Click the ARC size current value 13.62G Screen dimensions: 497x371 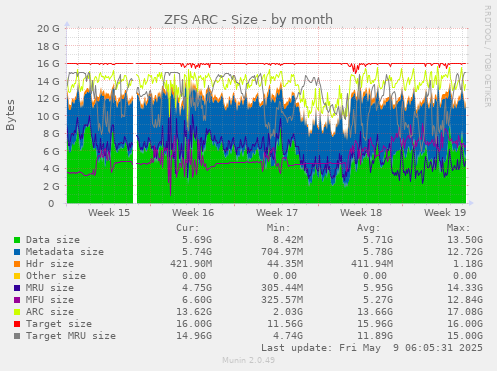tap(194, 312)
